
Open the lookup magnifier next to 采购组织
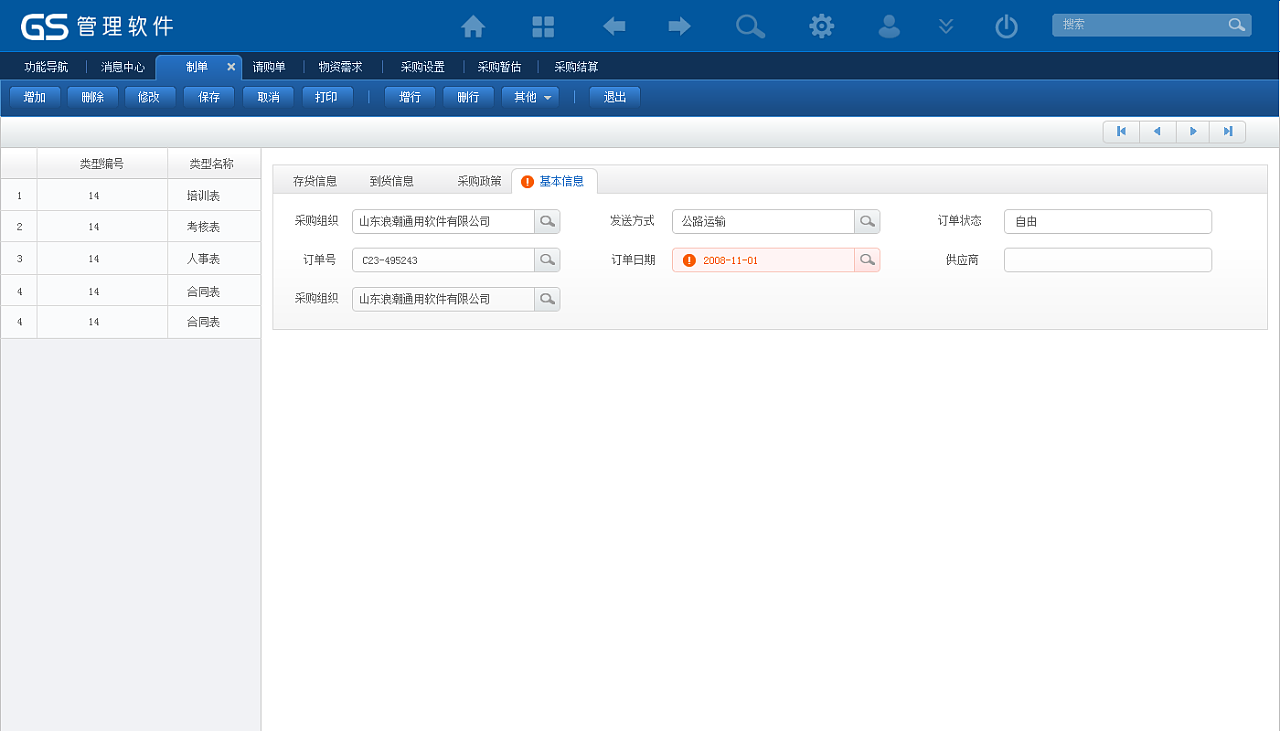coord(547,221)
